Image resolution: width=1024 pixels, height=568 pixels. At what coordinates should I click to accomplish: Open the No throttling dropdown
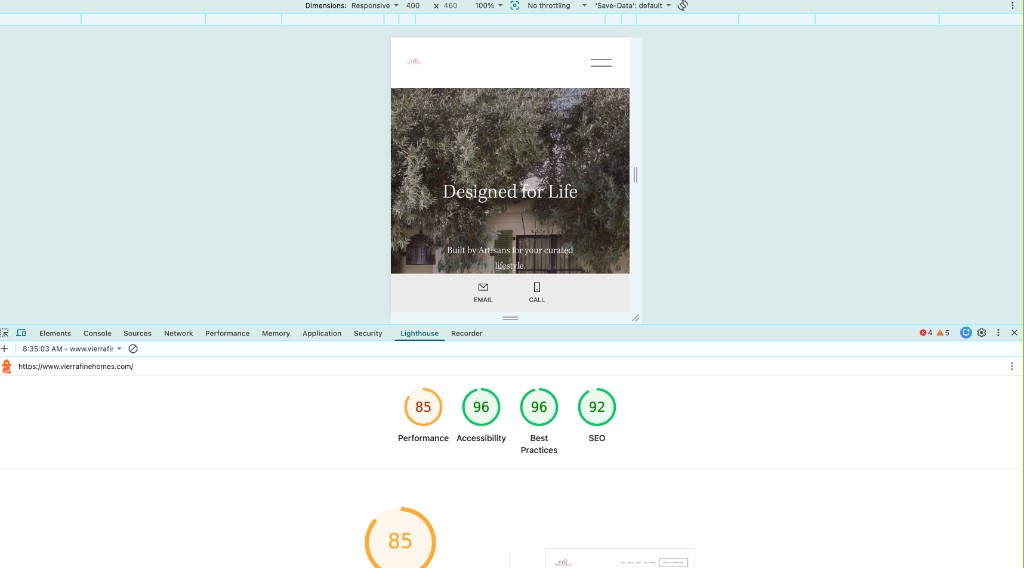[556, 5]
